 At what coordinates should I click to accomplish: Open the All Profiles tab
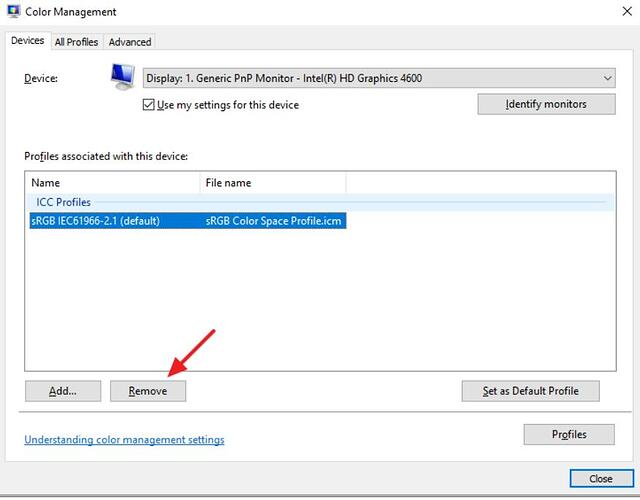point(76,41)
